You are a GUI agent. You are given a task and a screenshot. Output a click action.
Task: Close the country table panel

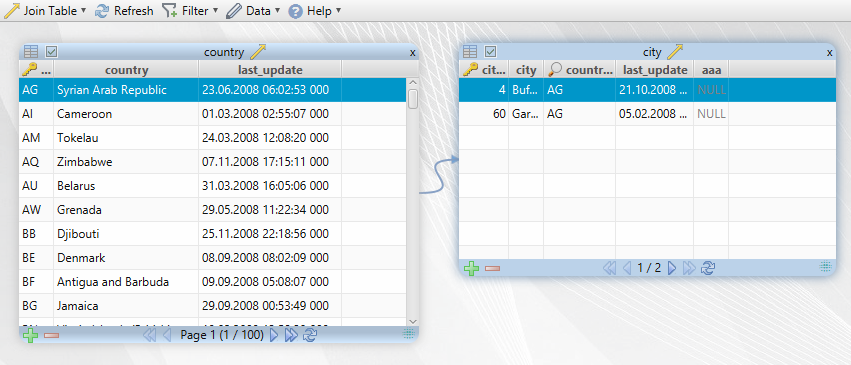coord(412,53)
